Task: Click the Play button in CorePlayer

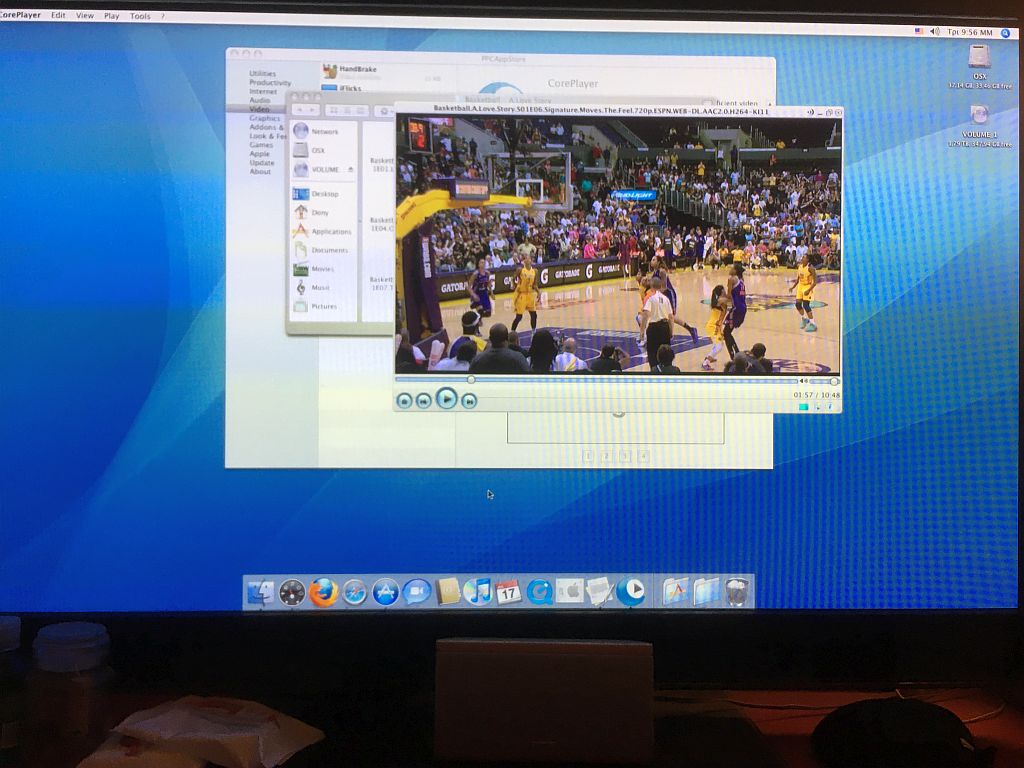Action: coord(447,398)
